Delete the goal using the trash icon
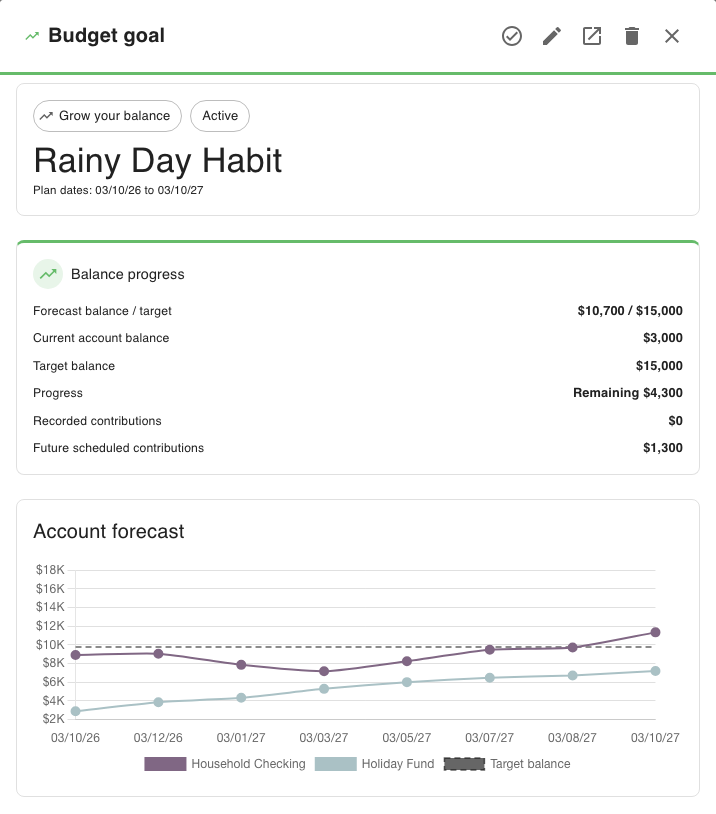This screenshot has height=814, width=716. tap(632, 36)
